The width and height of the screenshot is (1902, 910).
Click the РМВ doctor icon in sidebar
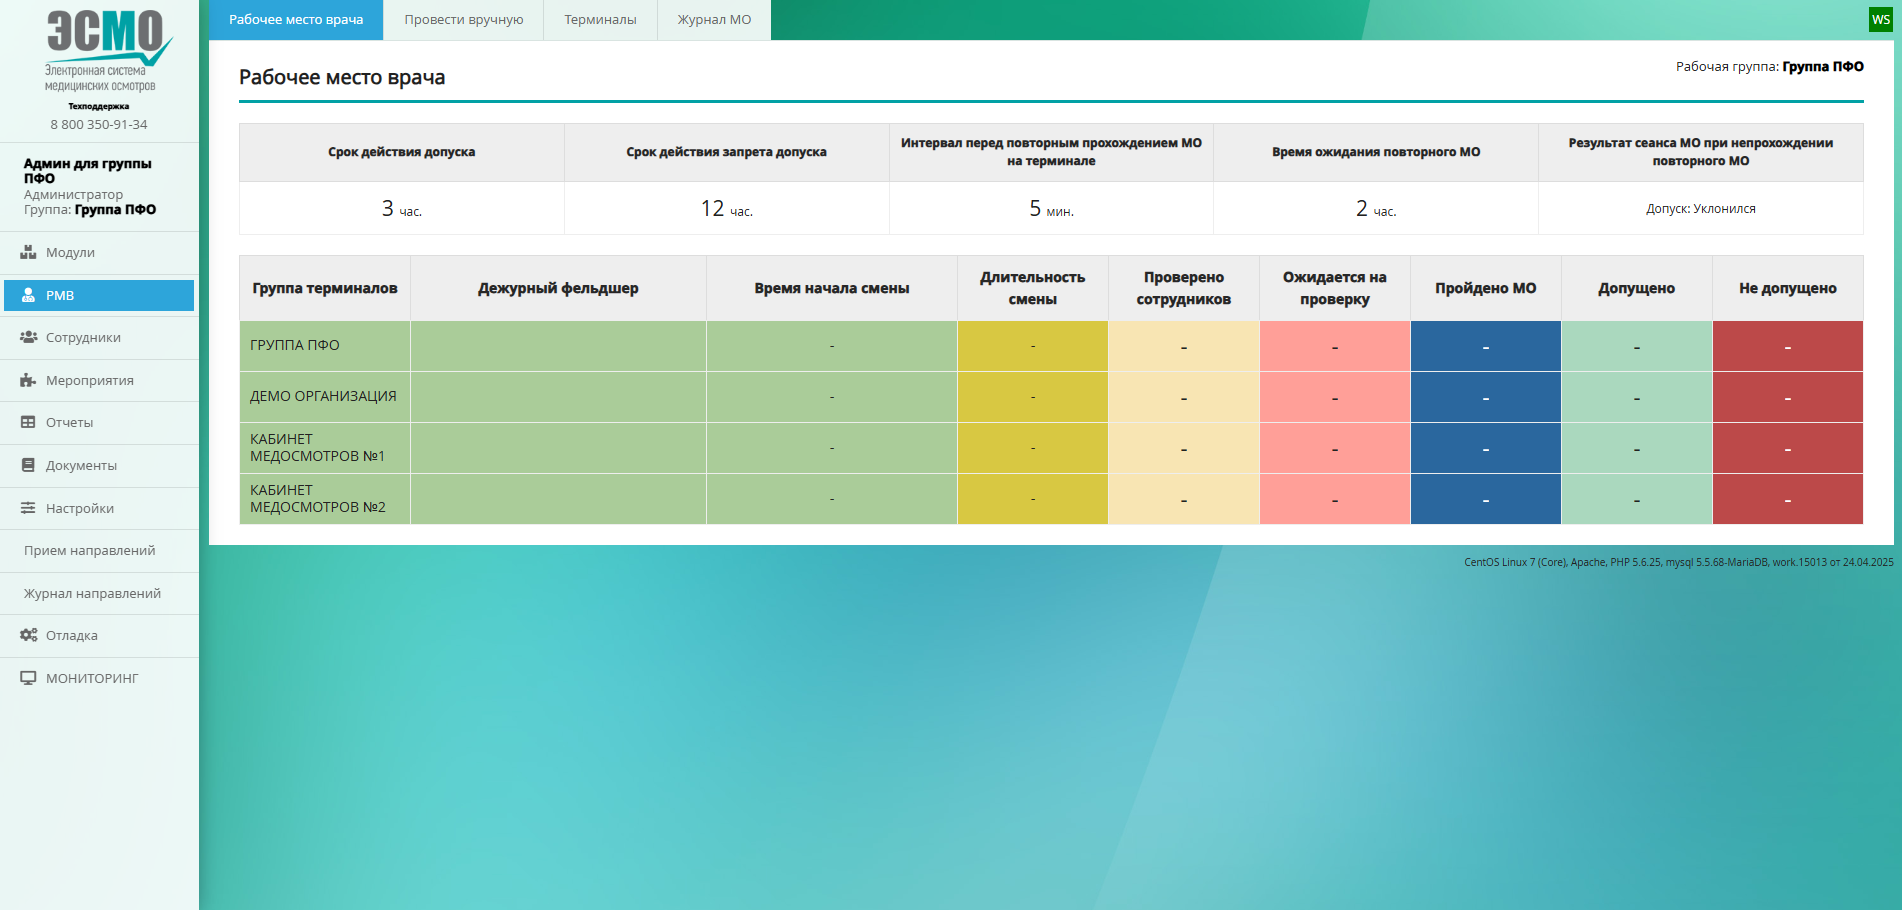coord(28,296)
